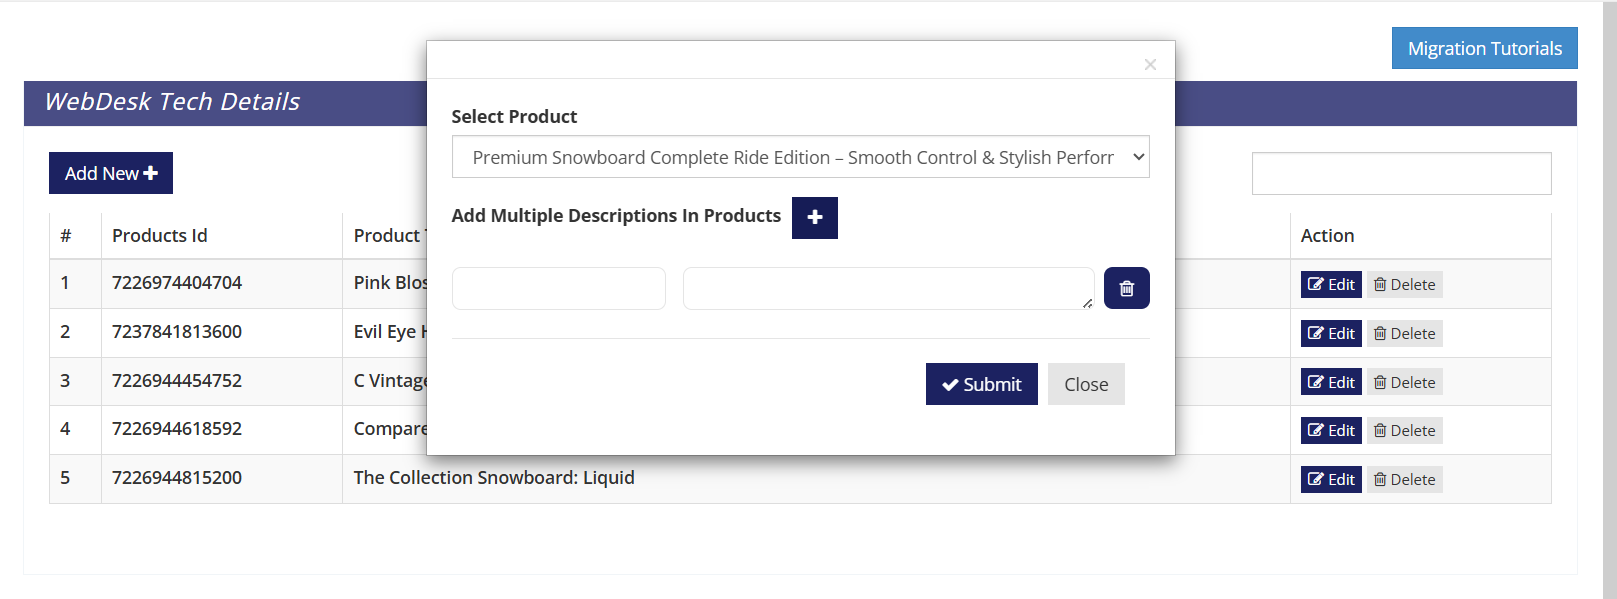
Task: Edit The Collection Snowboard: Liquid row
Action: point(1330,479)
